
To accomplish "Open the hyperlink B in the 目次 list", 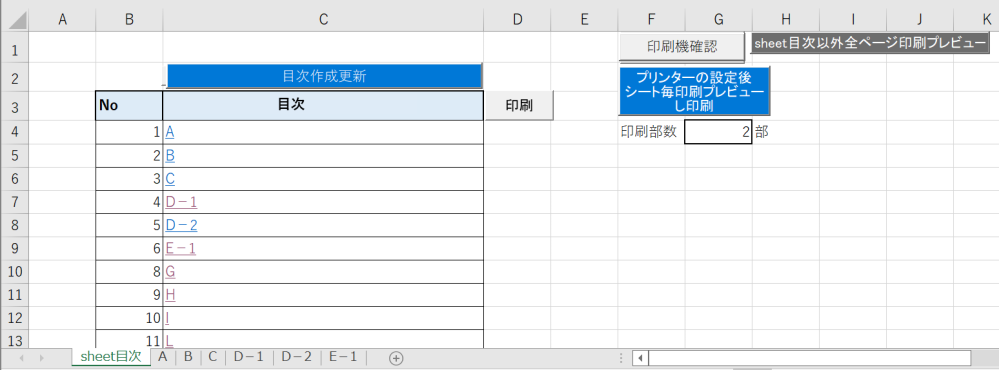I will point(169,156).
